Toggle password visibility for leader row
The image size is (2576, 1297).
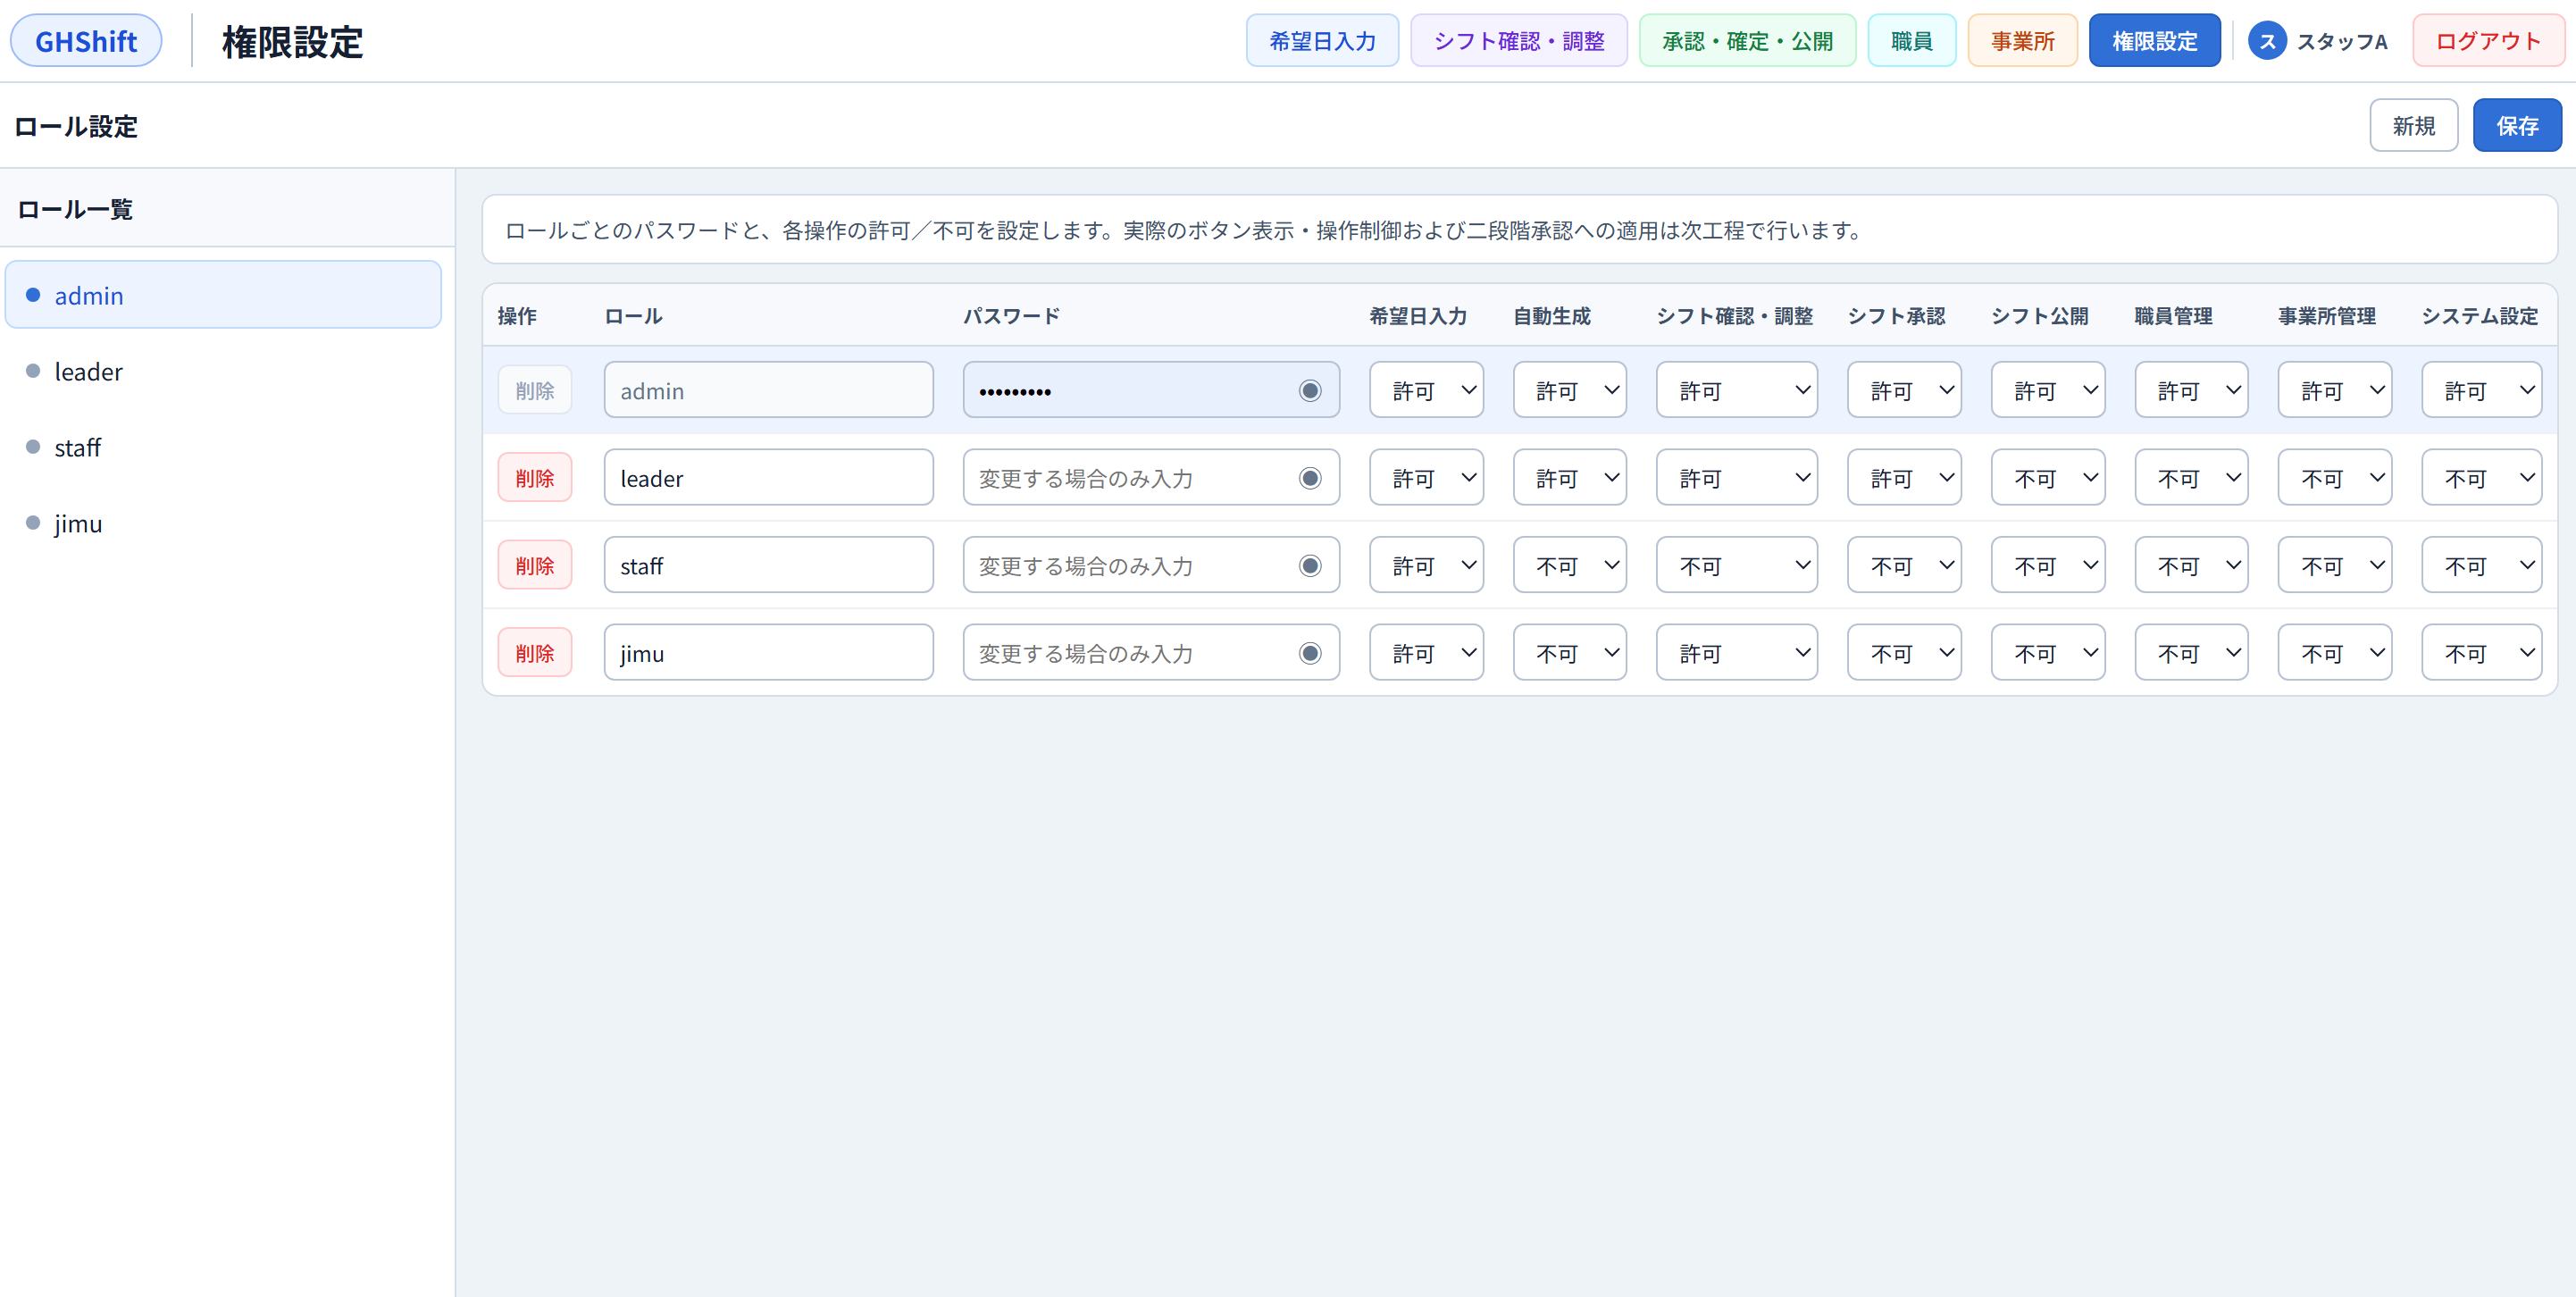pyautogui.click(x=1310, y=478)
